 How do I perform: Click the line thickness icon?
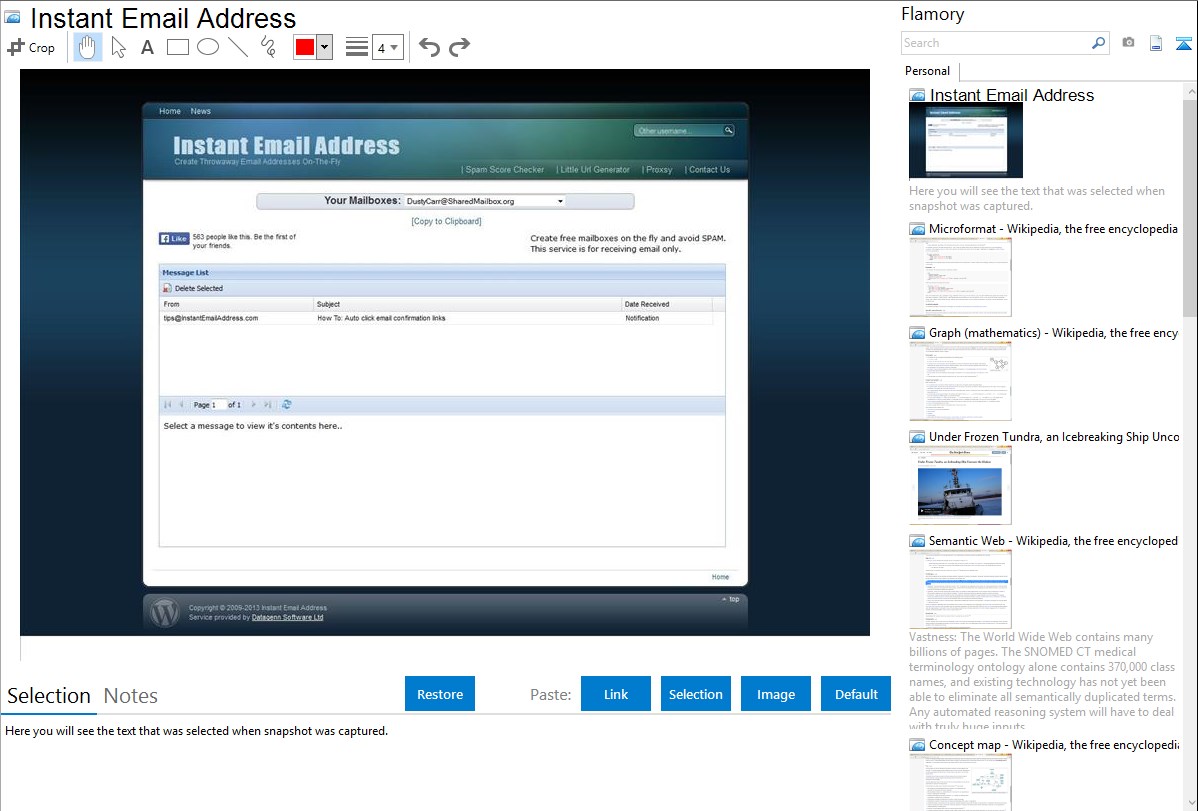click(357, 47)
